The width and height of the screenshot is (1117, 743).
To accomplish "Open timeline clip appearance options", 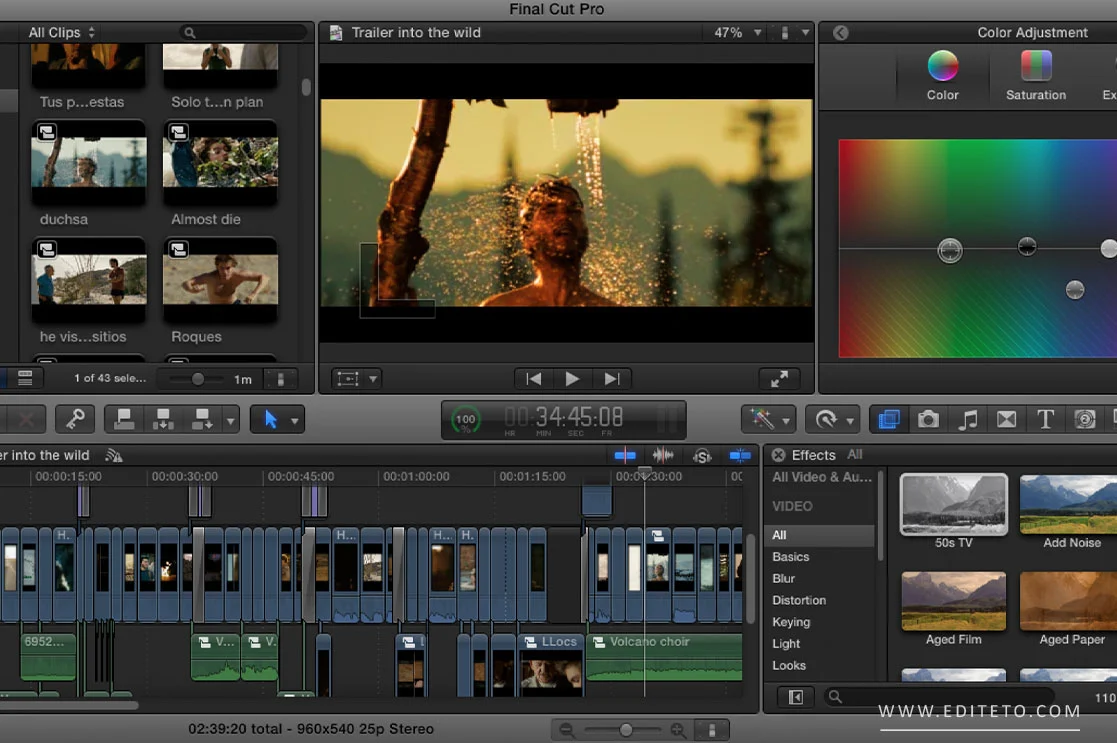I will point(712,729).
